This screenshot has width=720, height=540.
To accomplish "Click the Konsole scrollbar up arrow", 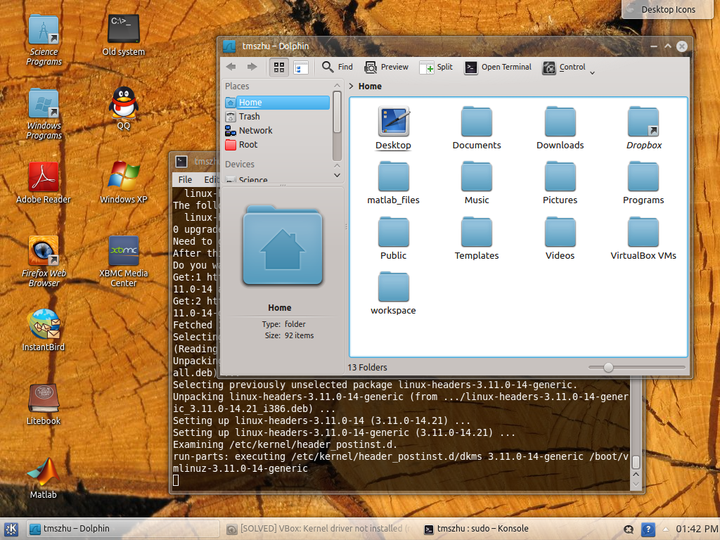I will click(636, 474).
